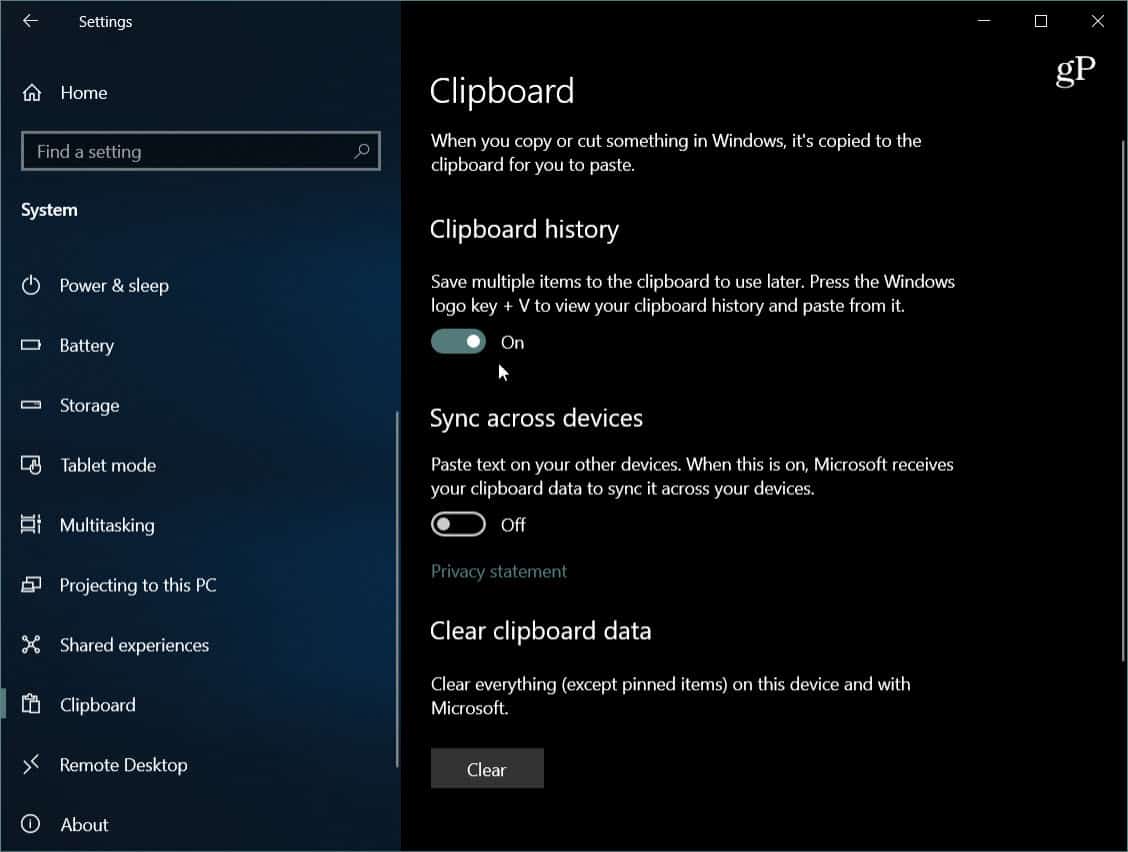Turn off the Clipboard history toggle
The width and height of the screenshot is (1128, 852).
458,342
